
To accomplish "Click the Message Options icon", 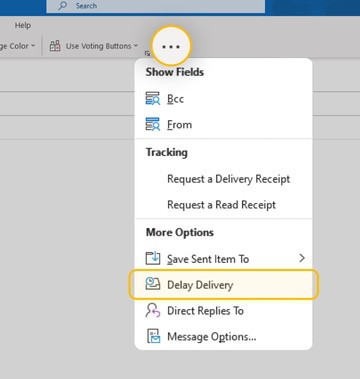I will (x=153, y=336).
